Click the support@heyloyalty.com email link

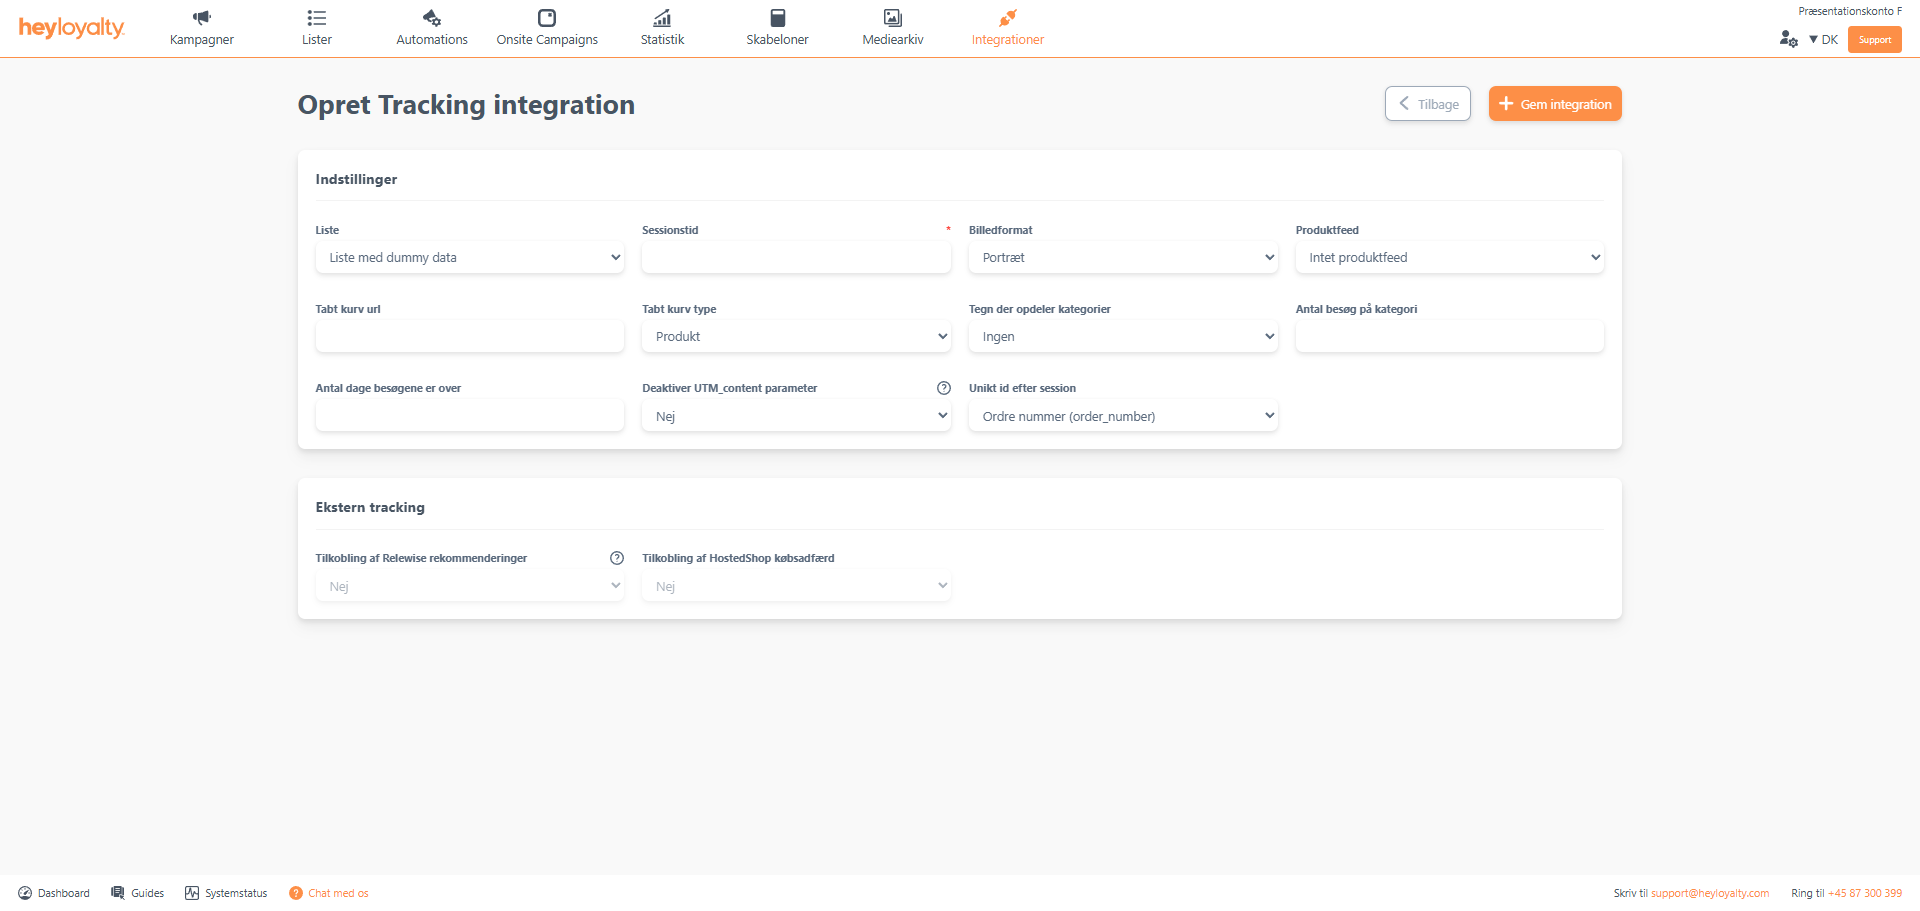[x=1709, y=893]
